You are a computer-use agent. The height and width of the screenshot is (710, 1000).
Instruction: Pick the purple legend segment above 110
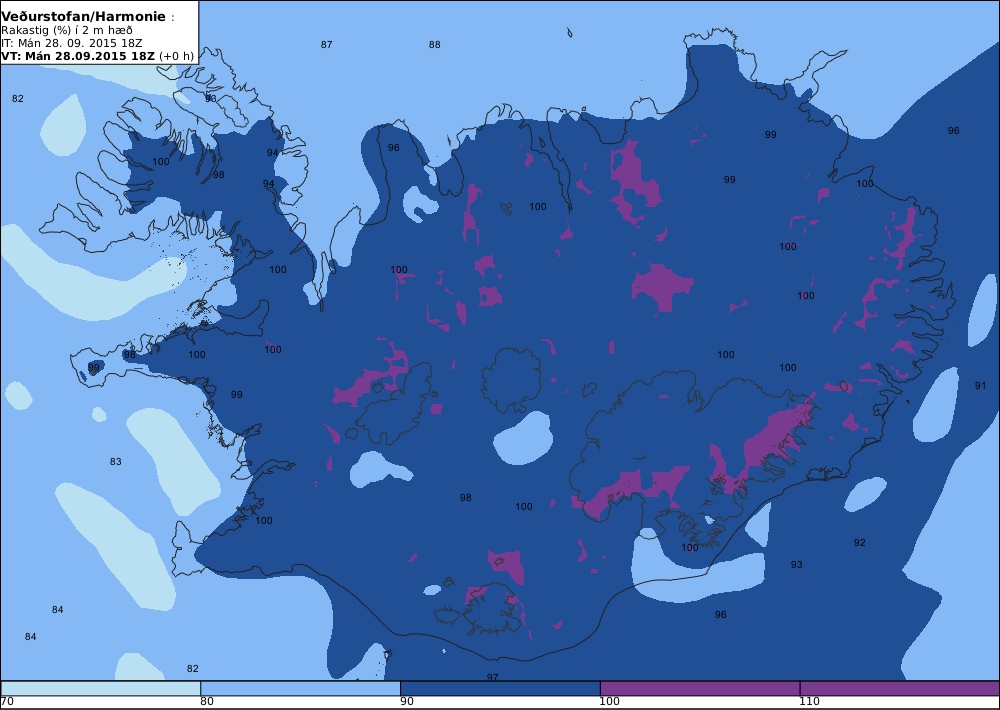900,688
